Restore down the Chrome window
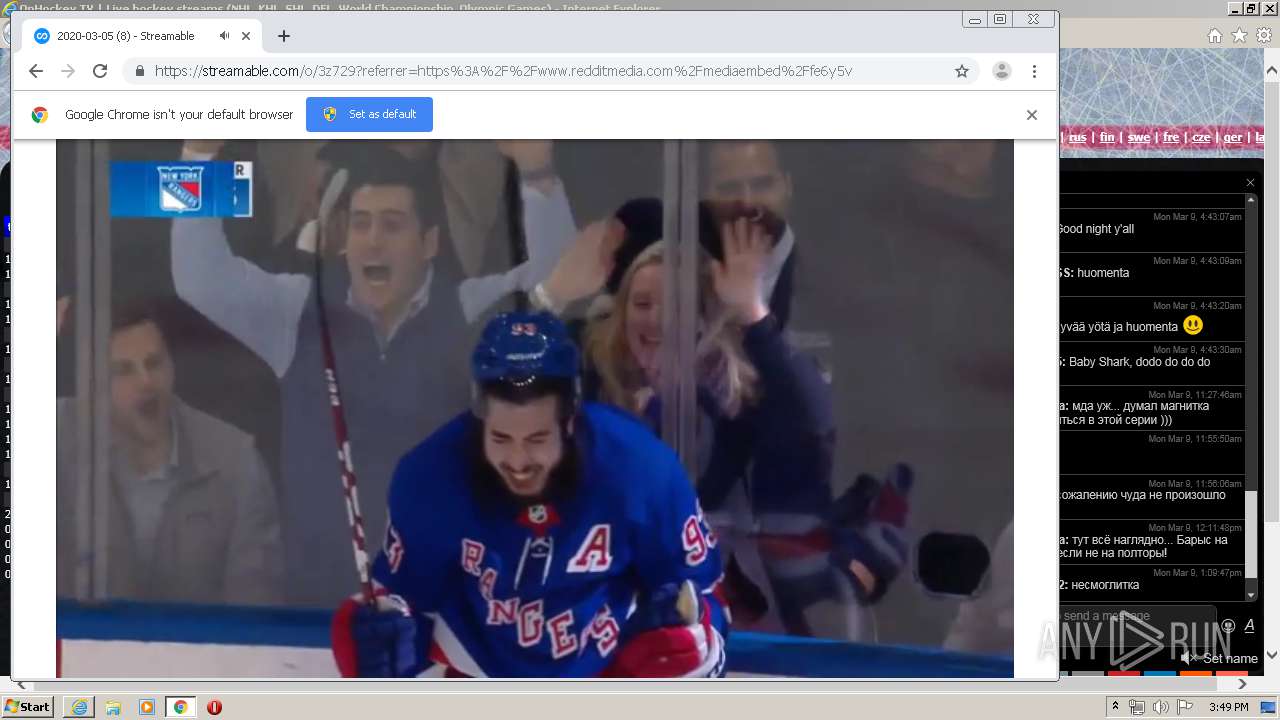The height and width of the screenshot is (720, 1280). 1000,19
